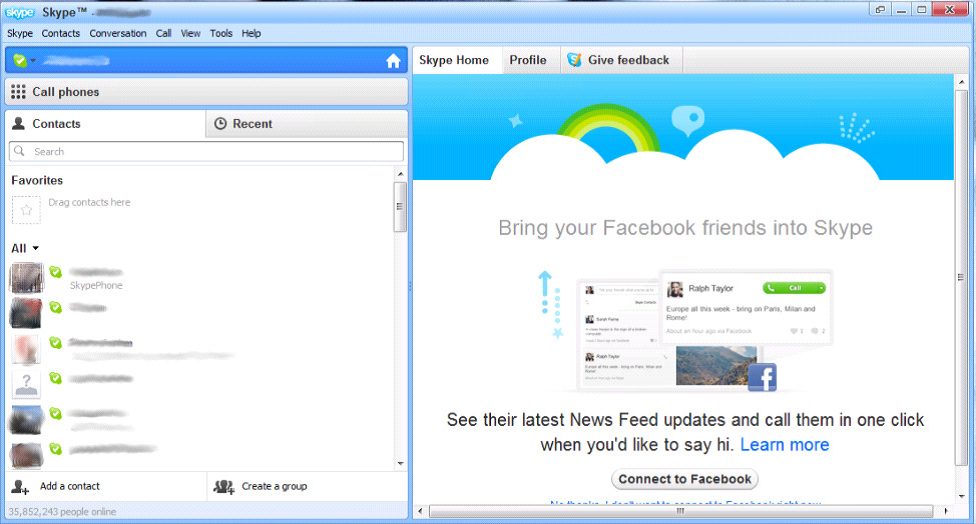Screen dimensions: 976x524
Task: Click the Favorites star placeholder
Action: tap(26, 210)
